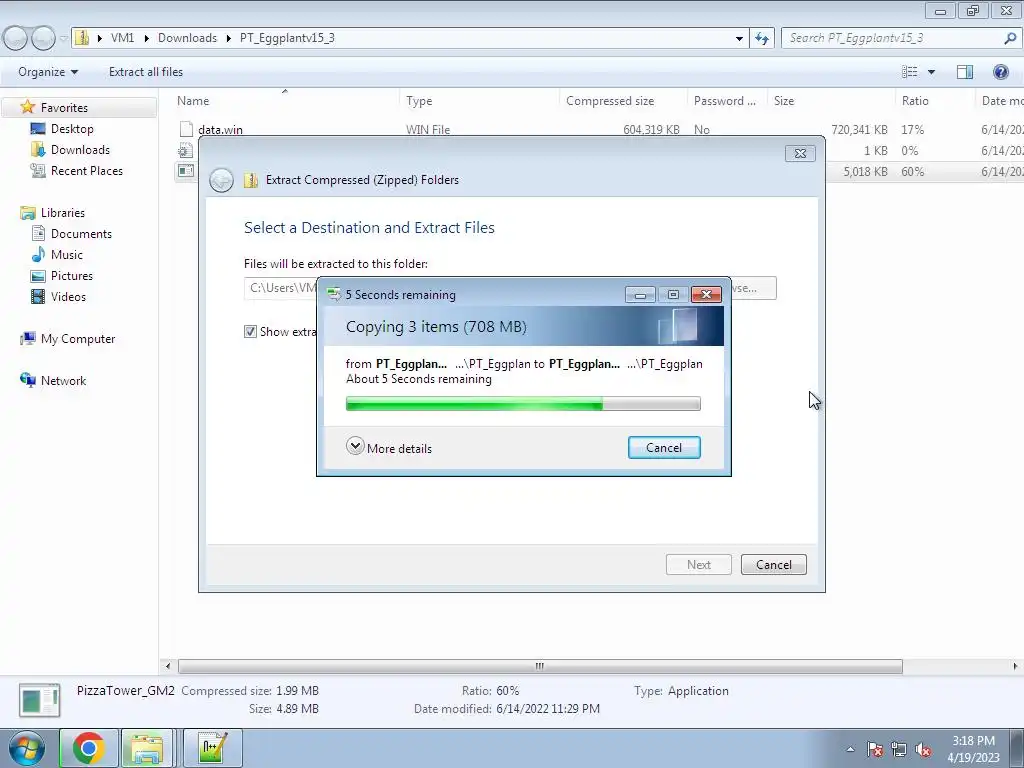This screenshot has width=1024, height=768.
Task: Click the search magnifier icon
Action: click(x=1010, y=39)
